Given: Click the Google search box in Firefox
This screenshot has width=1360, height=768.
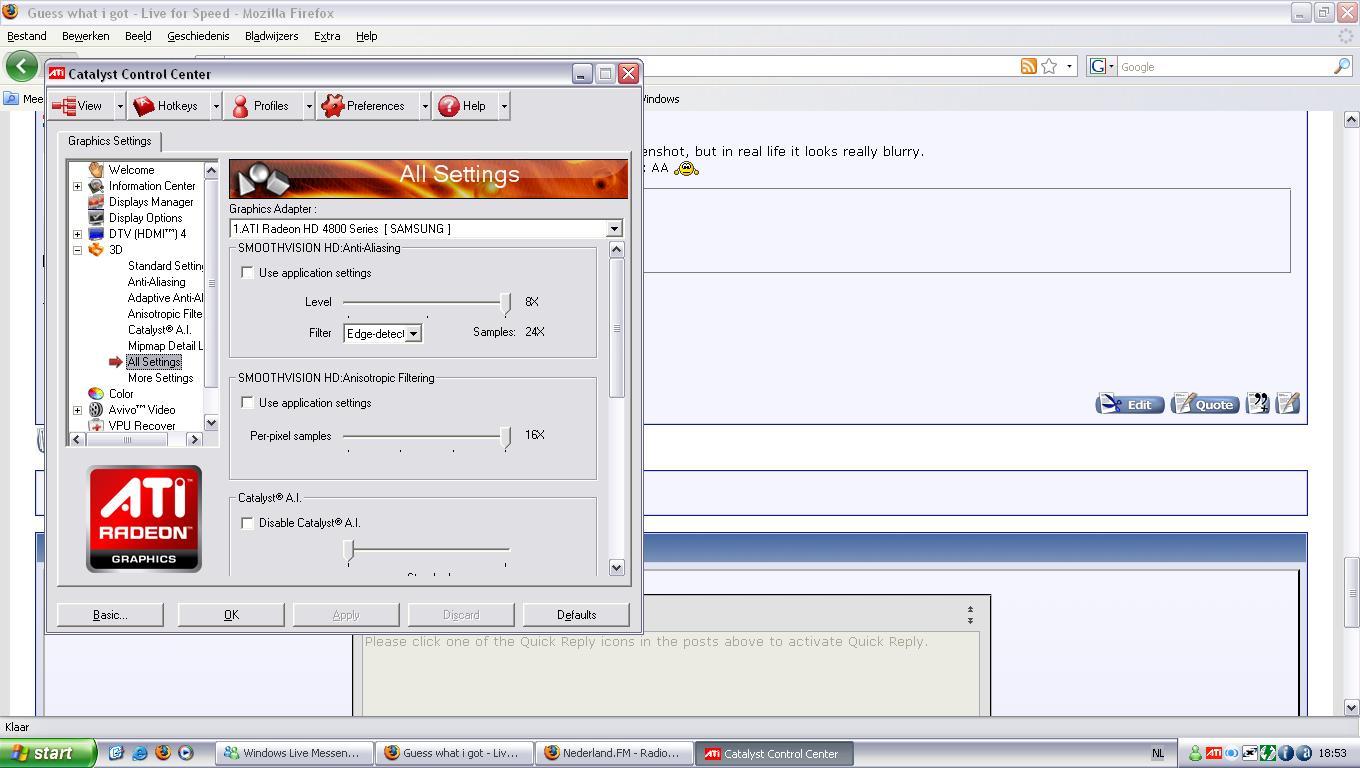Looking at the screenshot, I should tap(1224, 67).
